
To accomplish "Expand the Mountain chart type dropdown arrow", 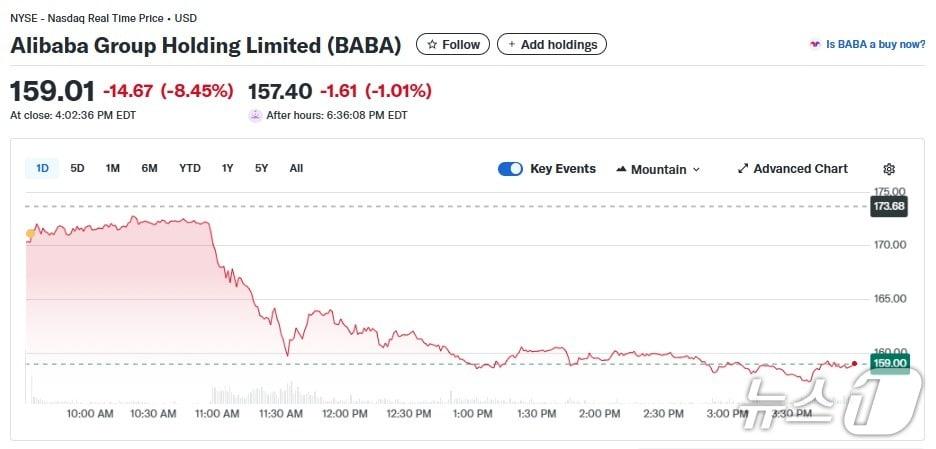I will coord(696,170).
